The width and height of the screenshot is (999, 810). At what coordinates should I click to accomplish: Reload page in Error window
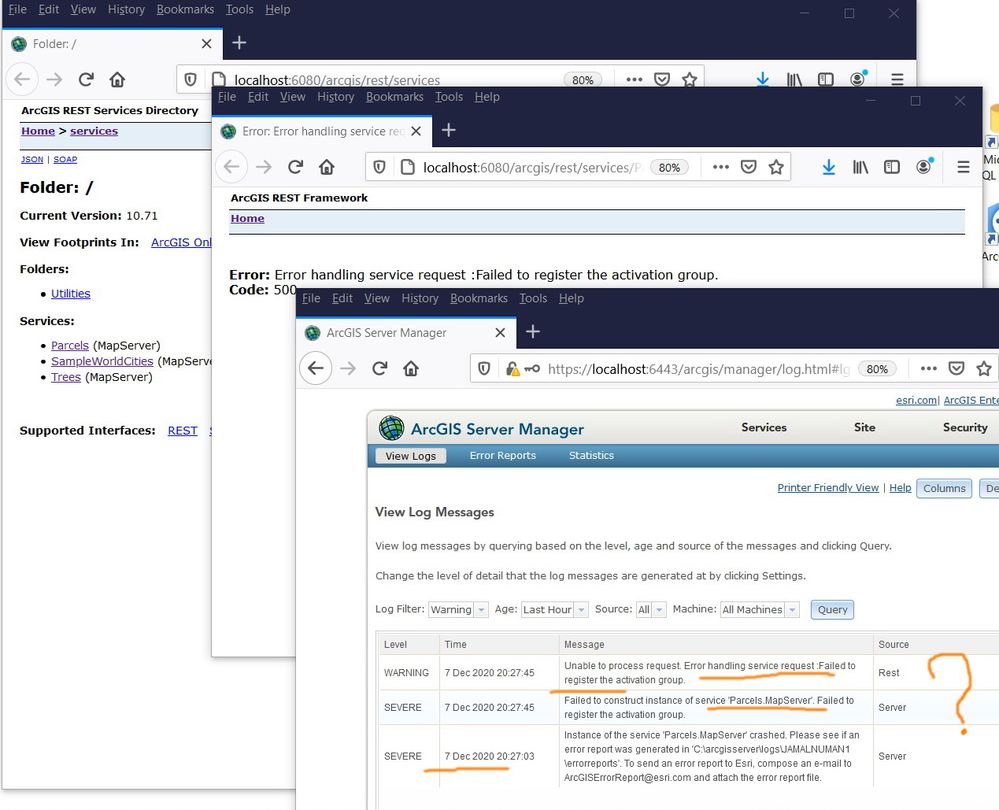295,167
